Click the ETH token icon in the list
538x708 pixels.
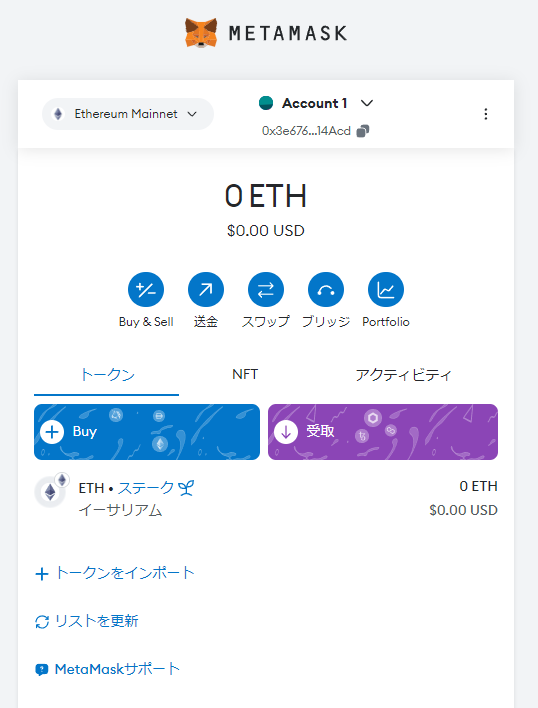coord(50,492)
